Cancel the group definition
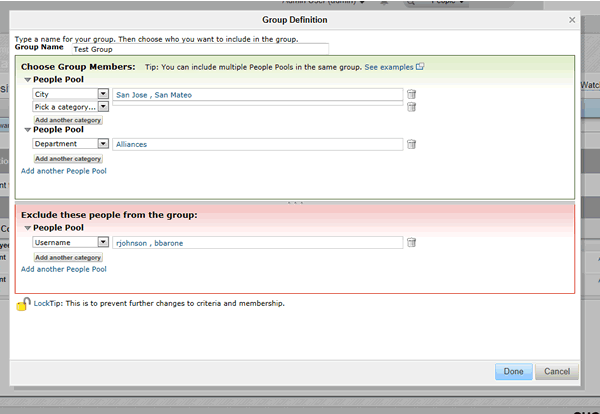The image size is (600, 414). (x=557, y=372)
